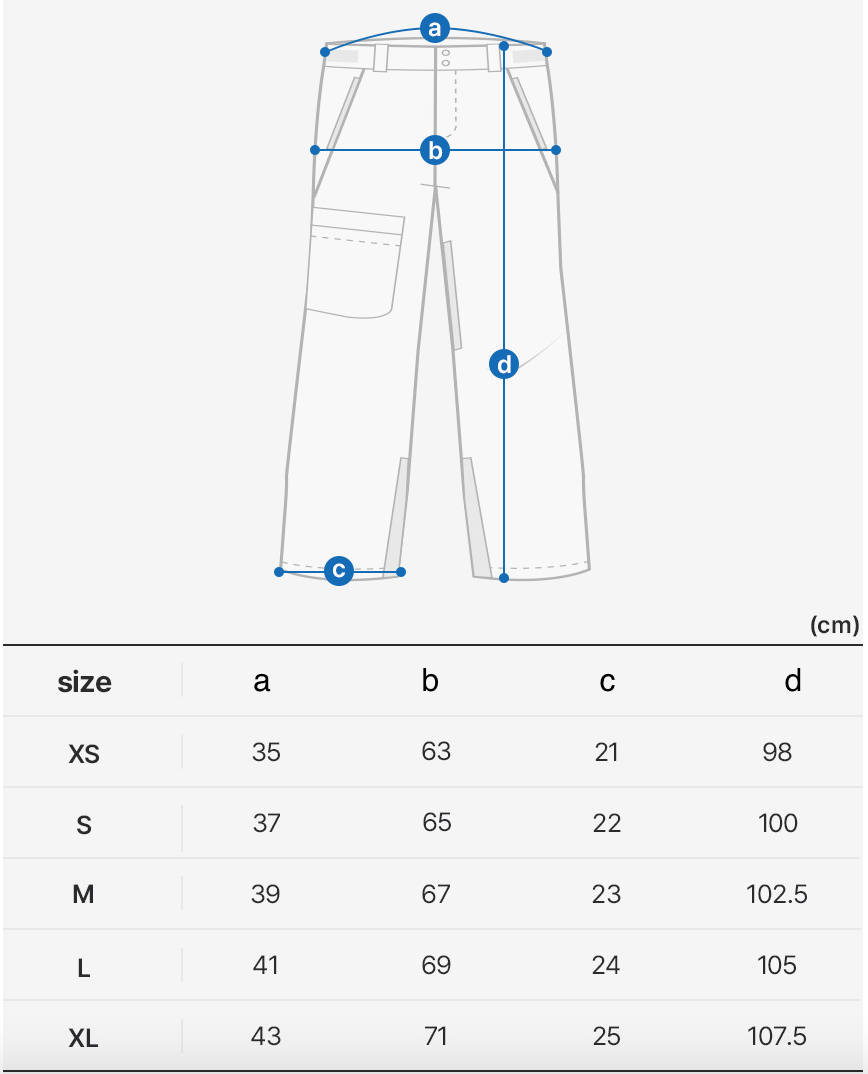Choose the XS size row label
The image size is (868, 1074).
[x=84, y=754]
